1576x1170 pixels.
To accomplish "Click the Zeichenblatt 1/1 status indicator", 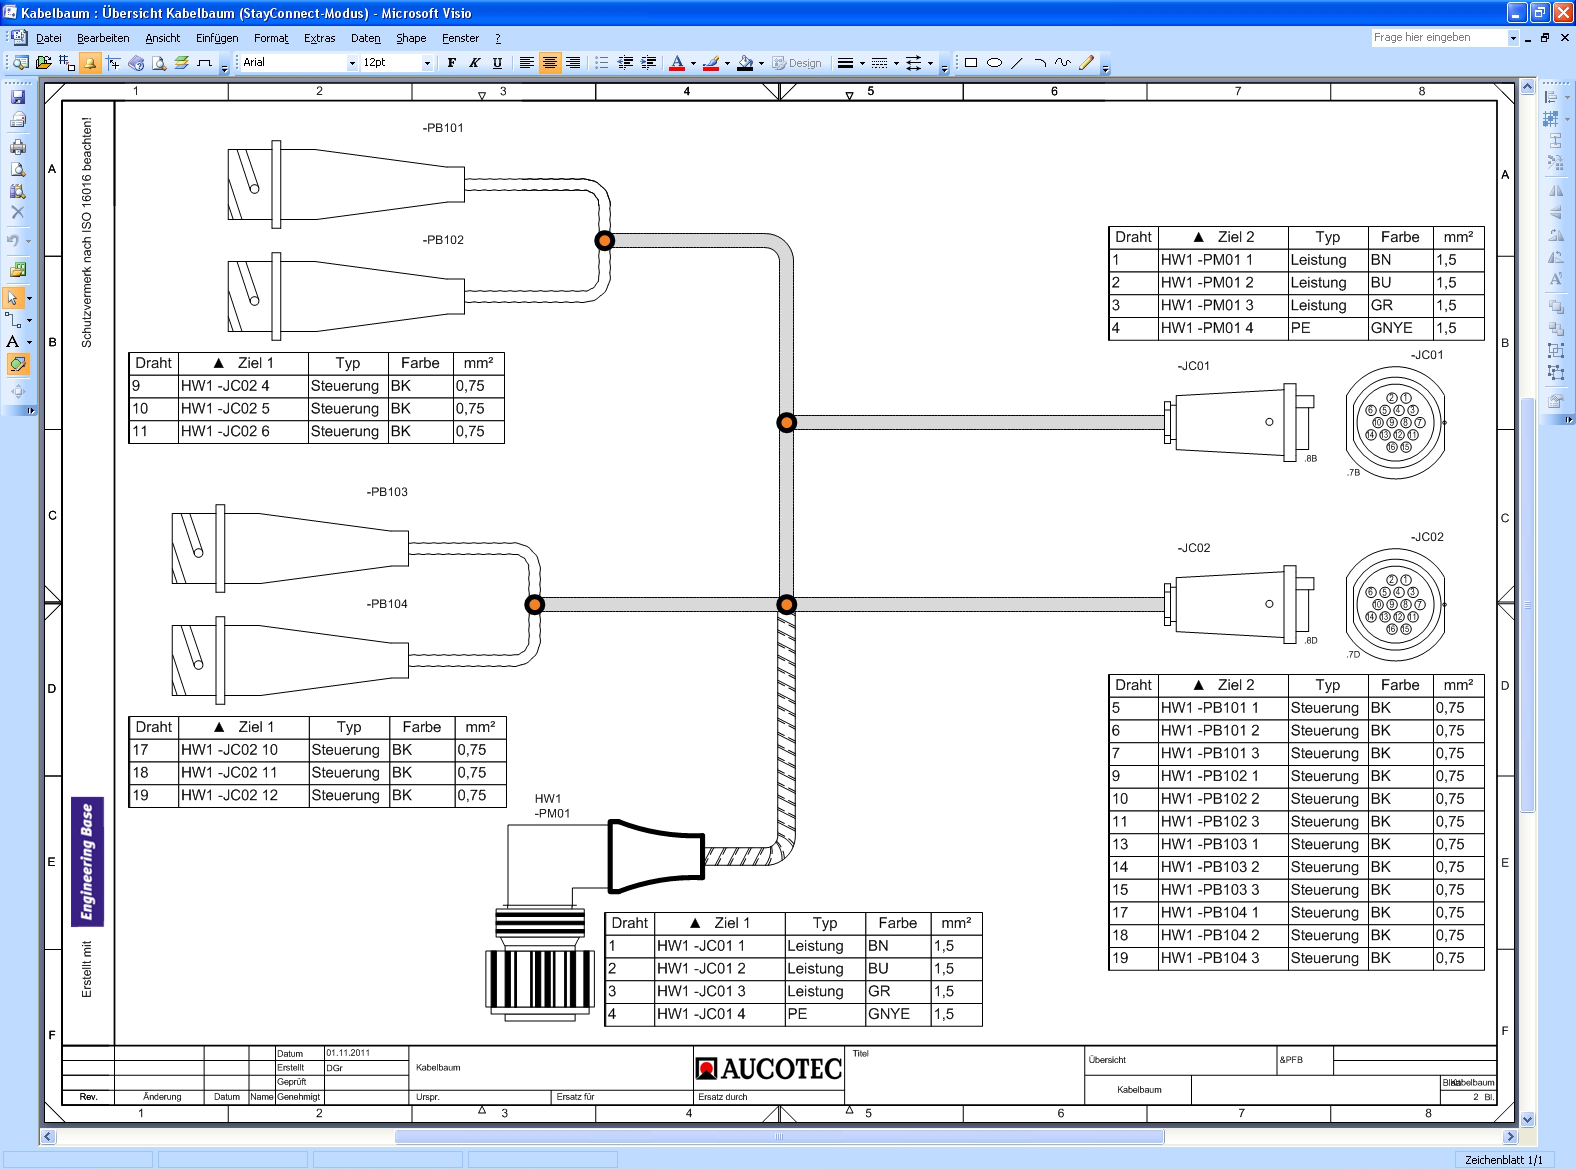I will click(1503, 1160).
